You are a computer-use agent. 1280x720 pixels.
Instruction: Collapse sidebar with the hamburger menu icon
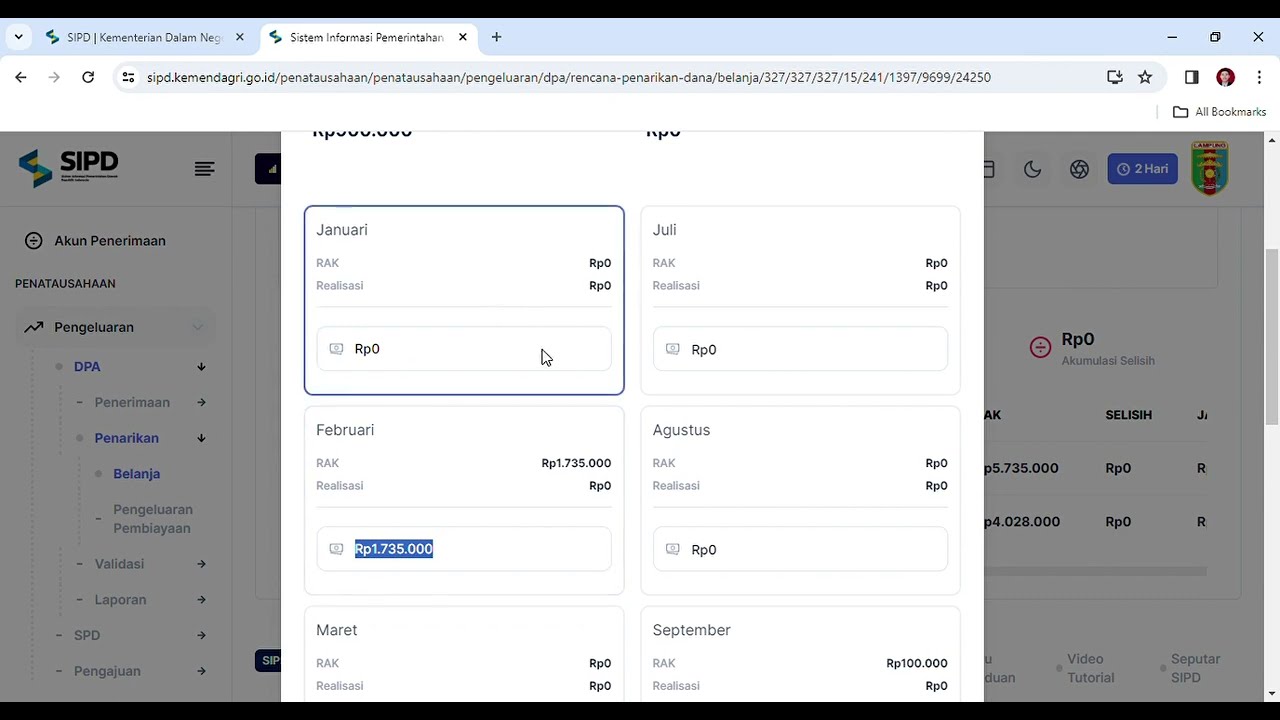coord(205,169)
